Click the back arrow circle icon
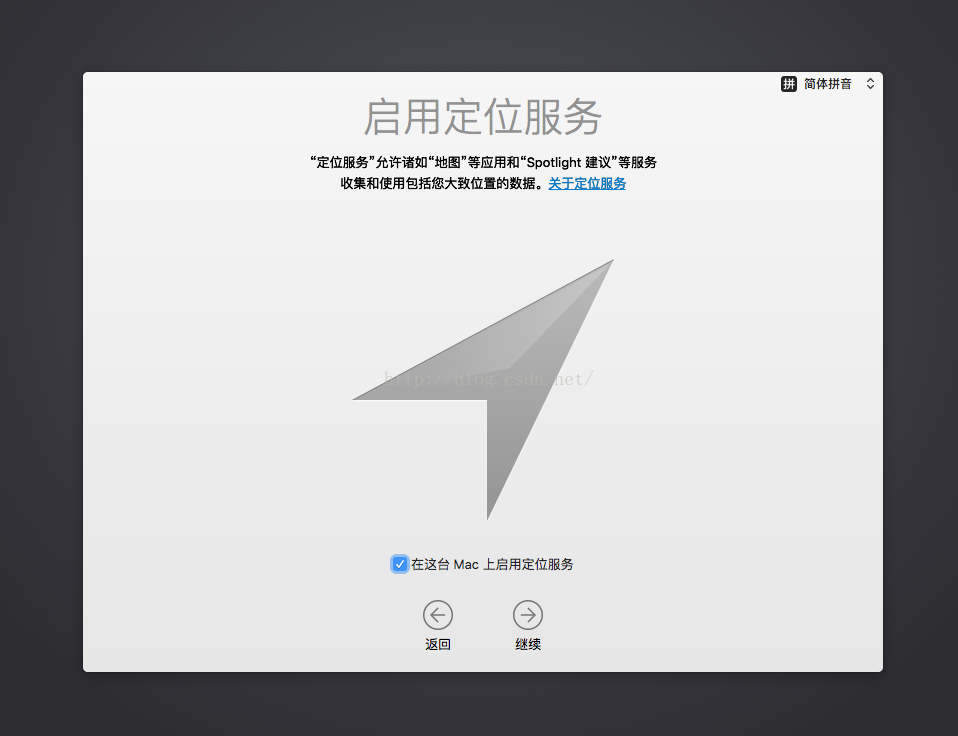The image size is (958, 736). (437, 614)
